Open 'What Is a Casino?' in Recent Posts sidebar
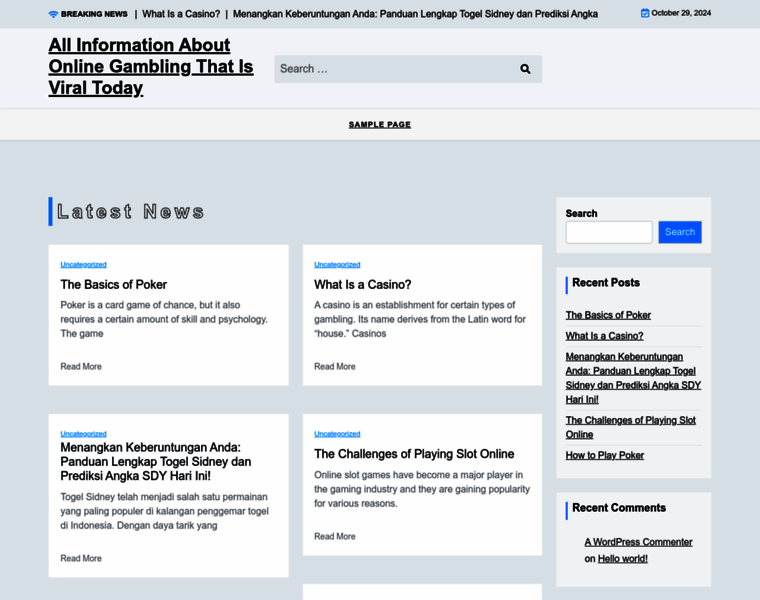Screen dimensions: 760x600 pos(604,336)
